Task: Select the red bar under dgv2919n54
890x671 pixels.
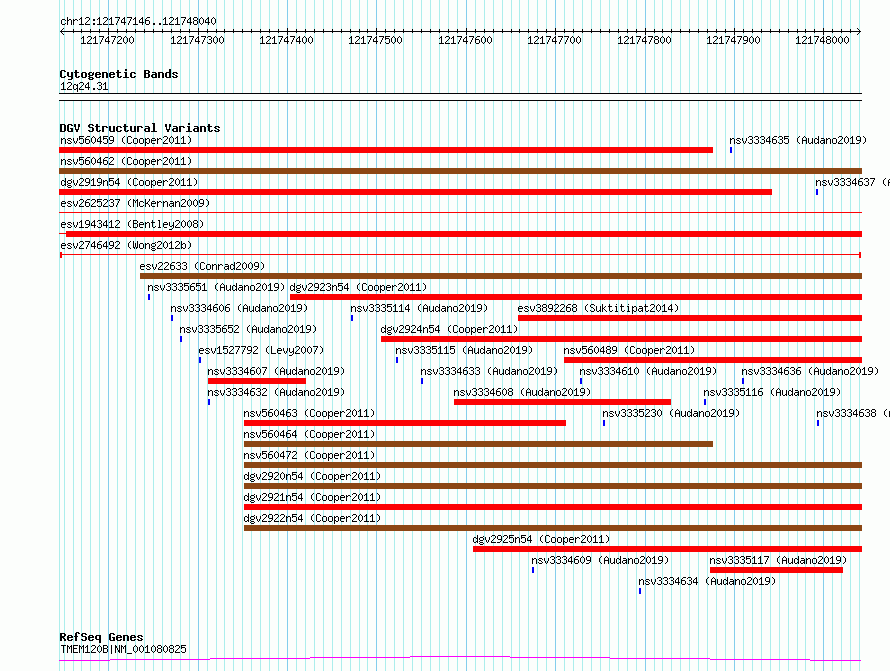Action: (415, 192)
